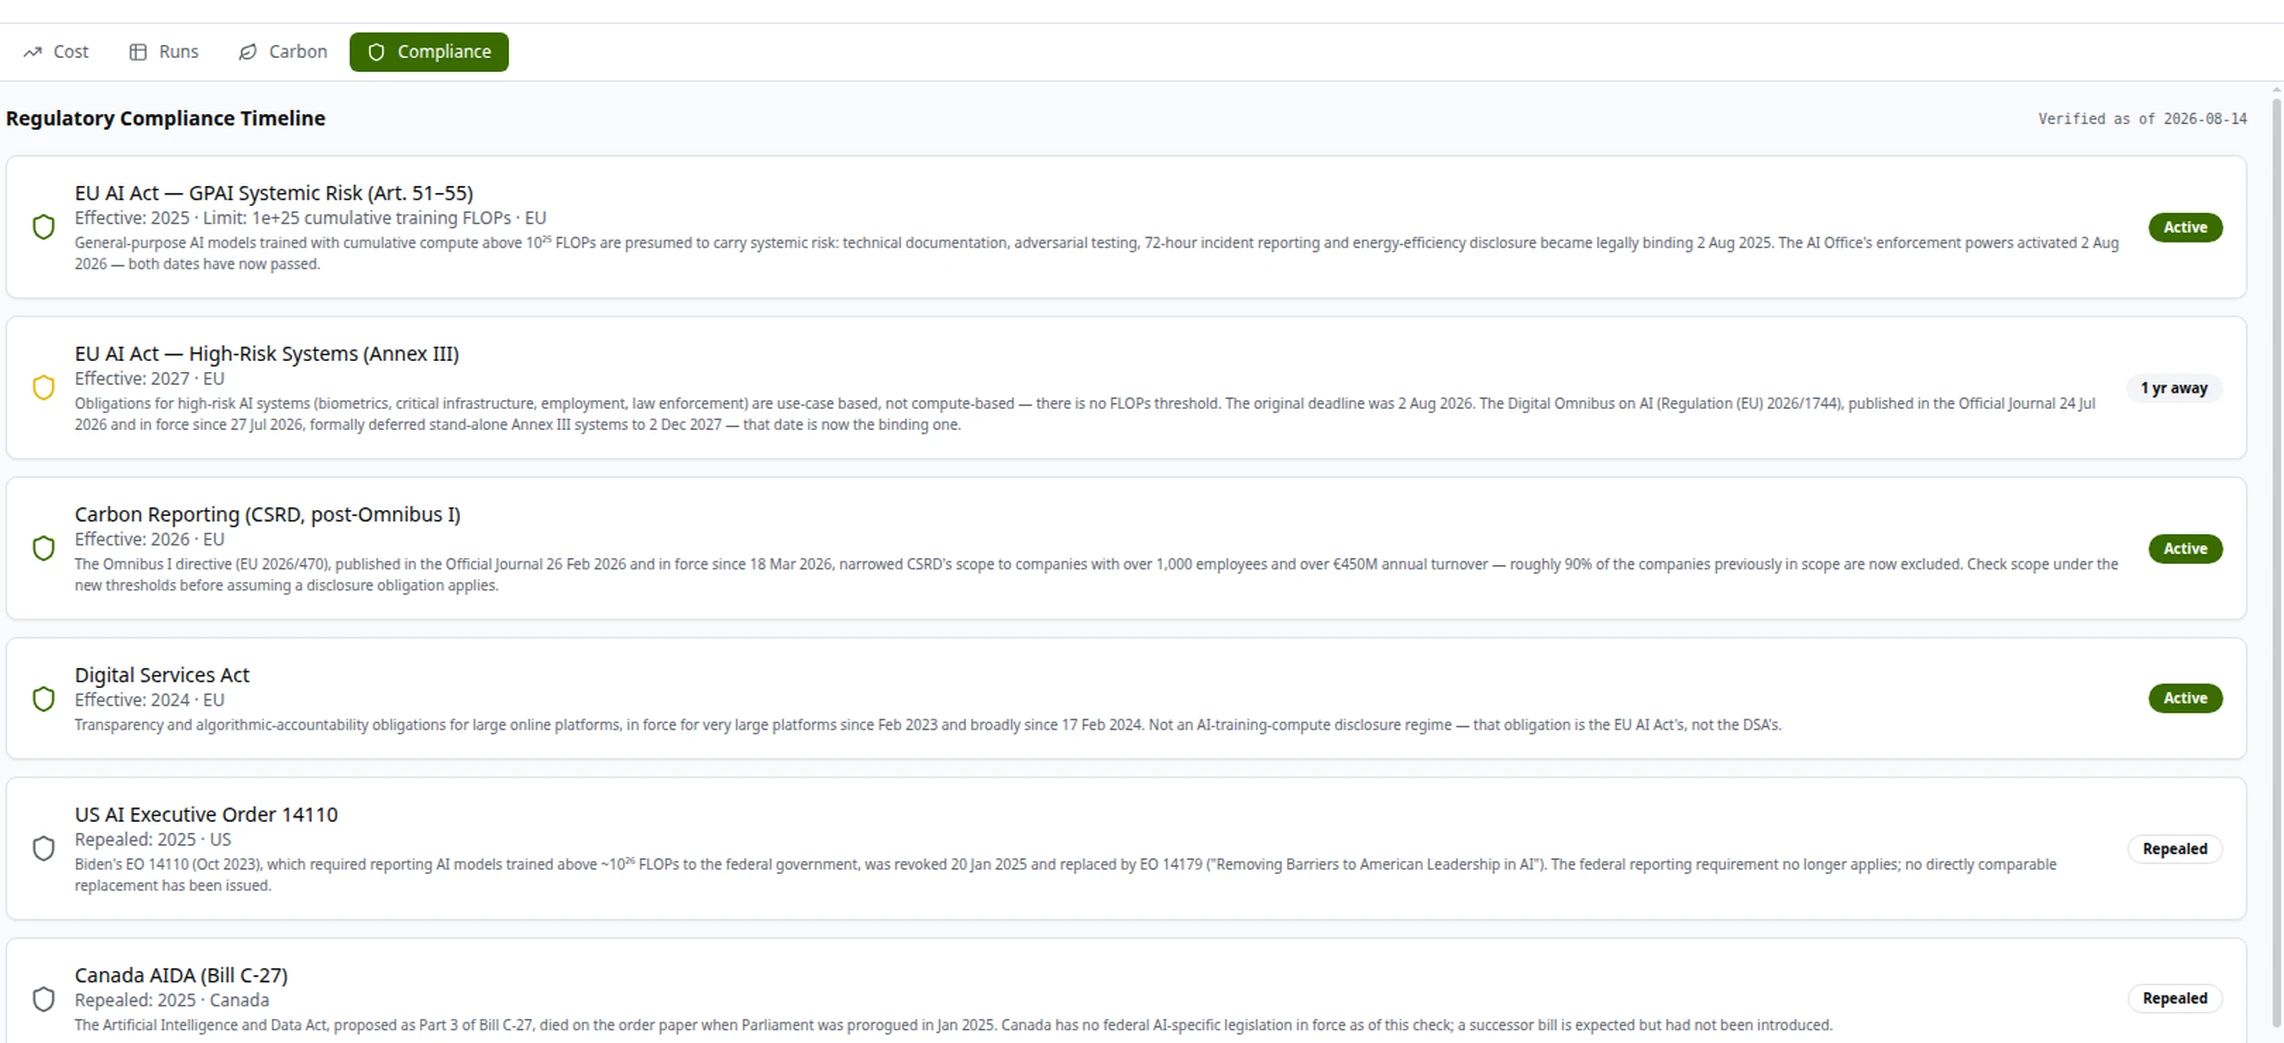
Task: Click Active badge on GPAI Systemic Risk card
Action: point(2185,227)
